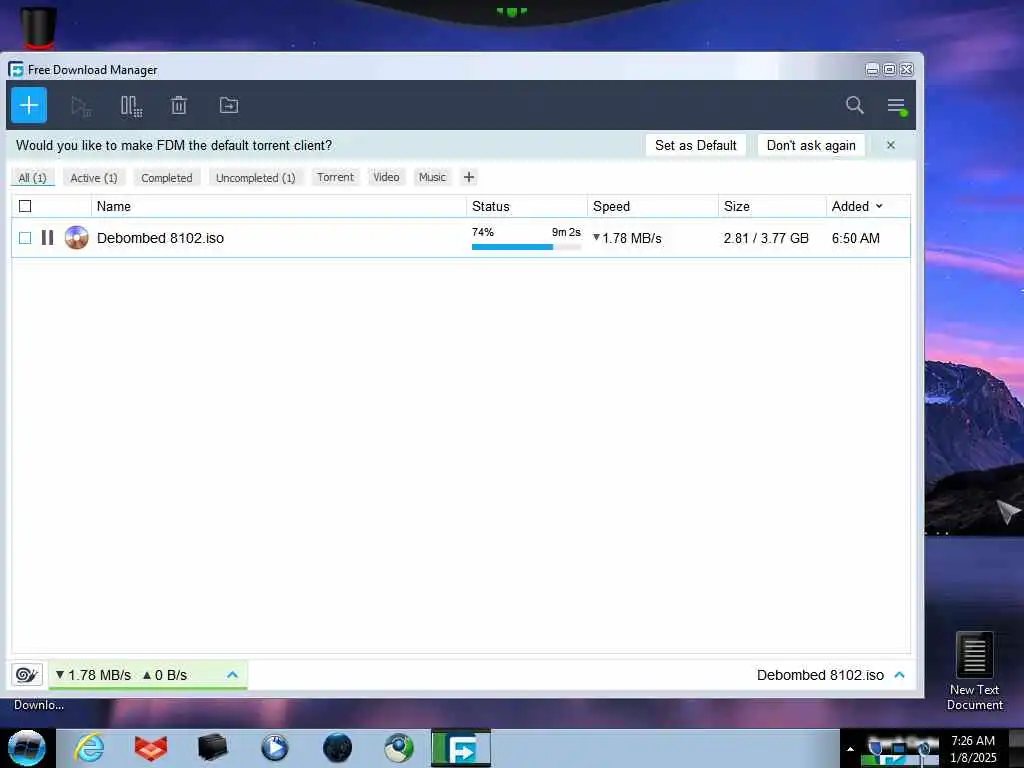Image resolution: width=1024 pixels, height=768 pixels.
Task: Click the 2.81 / 3.77 GB size cell
Action: pos(766,238)
